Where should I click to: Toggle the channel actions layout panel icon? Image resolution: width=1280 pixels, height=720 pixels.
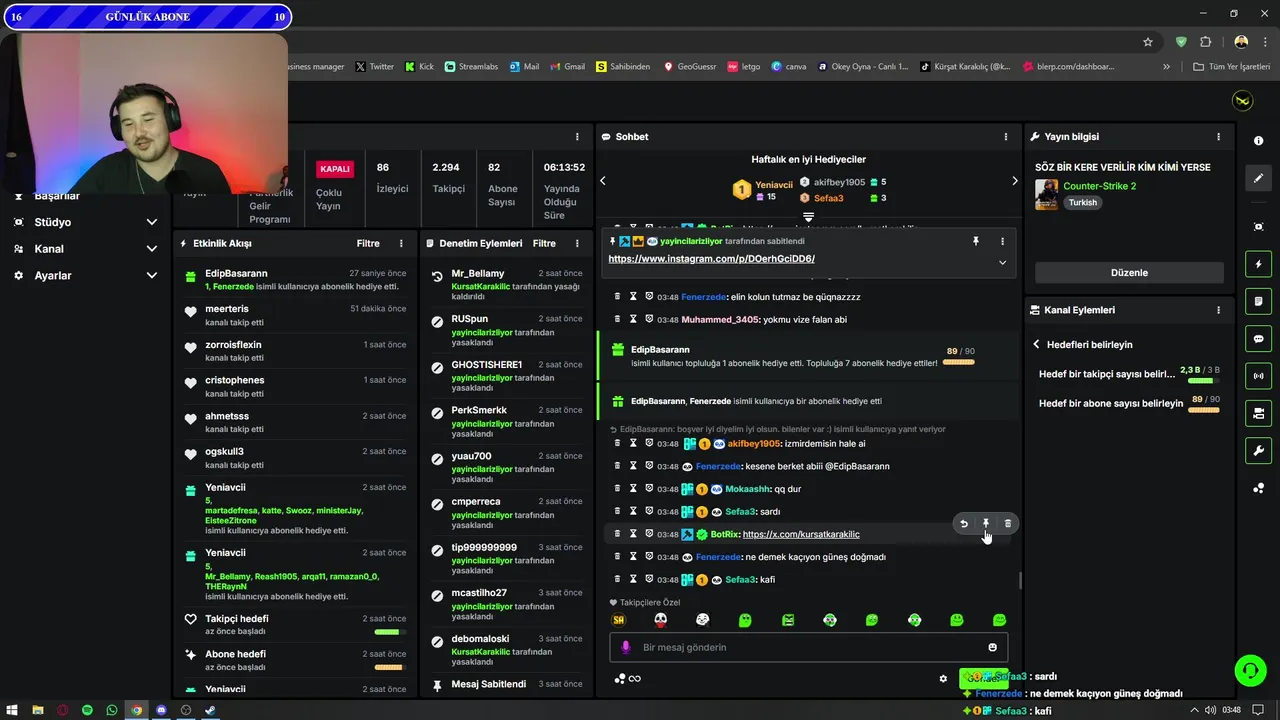pyautogui.click(x=1258, y=413)
